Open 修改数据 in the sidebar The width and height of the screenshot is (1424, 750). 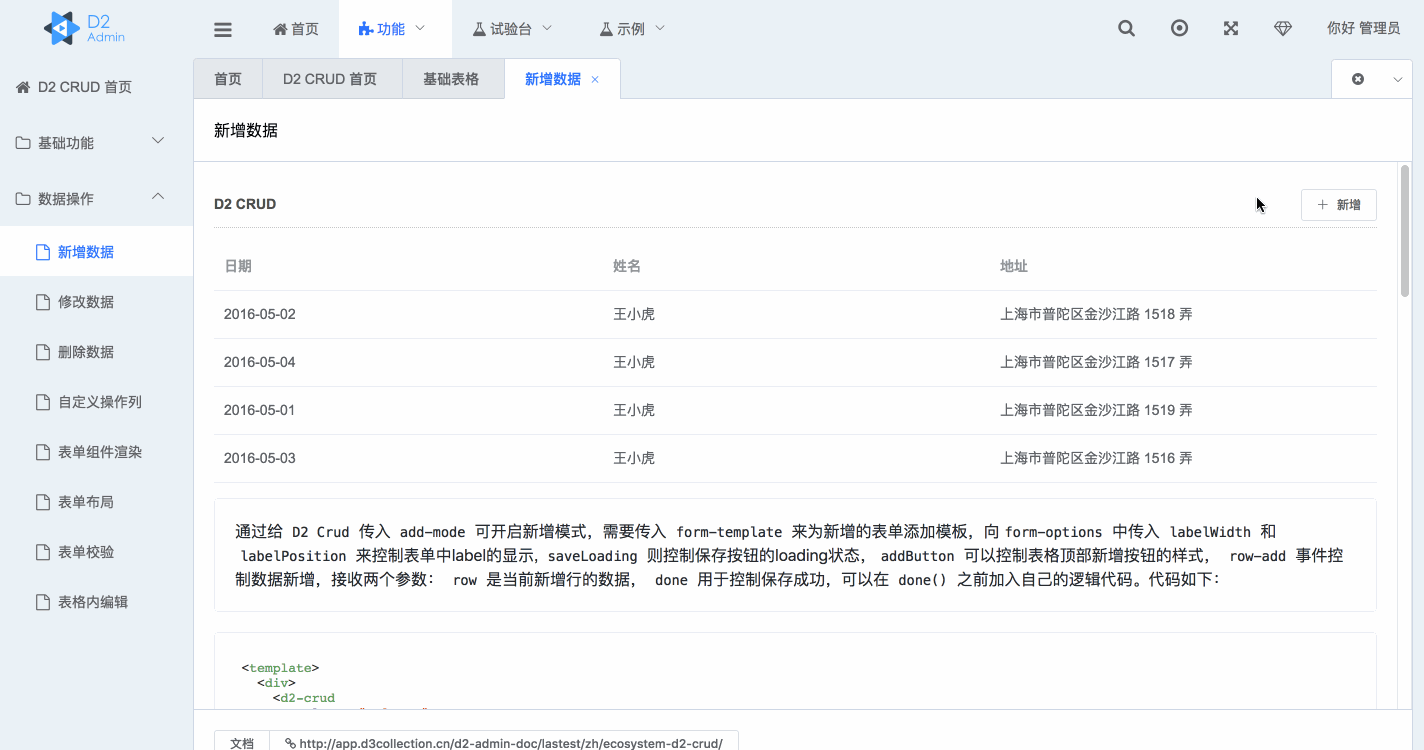tap(96, 302)
